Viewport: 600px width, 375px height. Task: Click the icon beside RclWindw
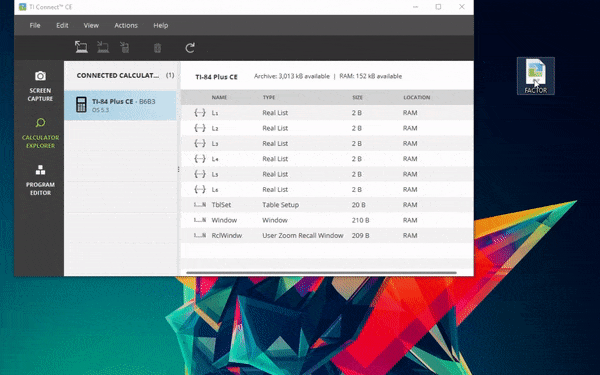(200, 235)
